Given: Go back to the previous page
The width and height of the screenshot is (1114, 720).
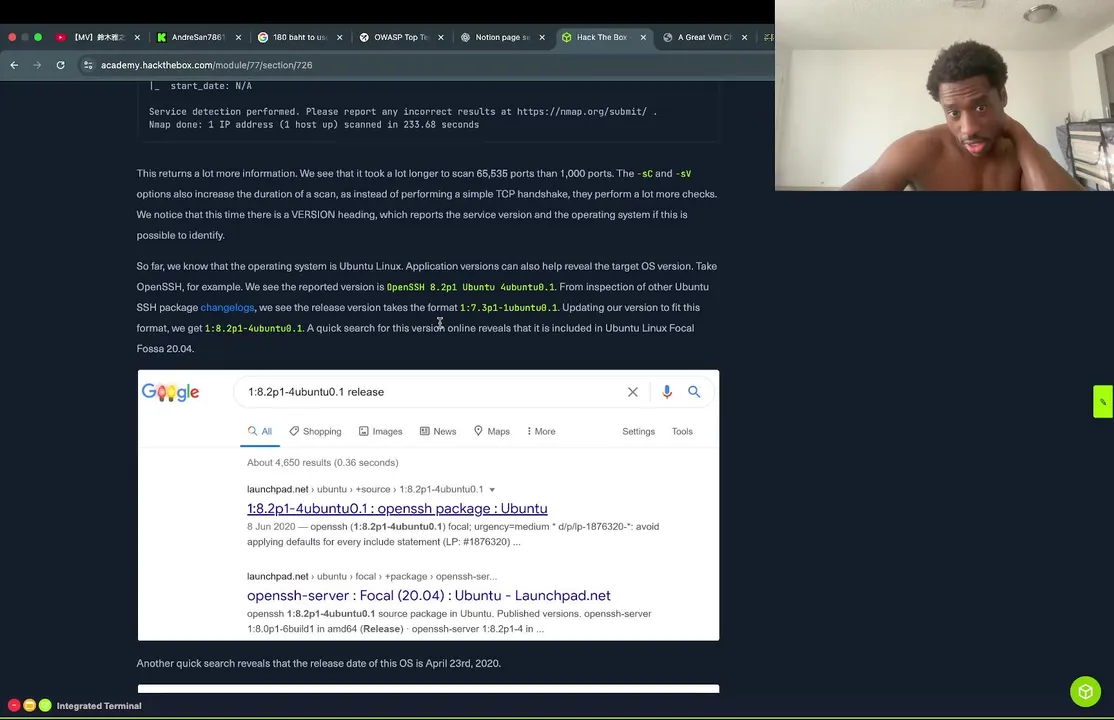Looking at the screenshot, I should [x=14, y=65].
